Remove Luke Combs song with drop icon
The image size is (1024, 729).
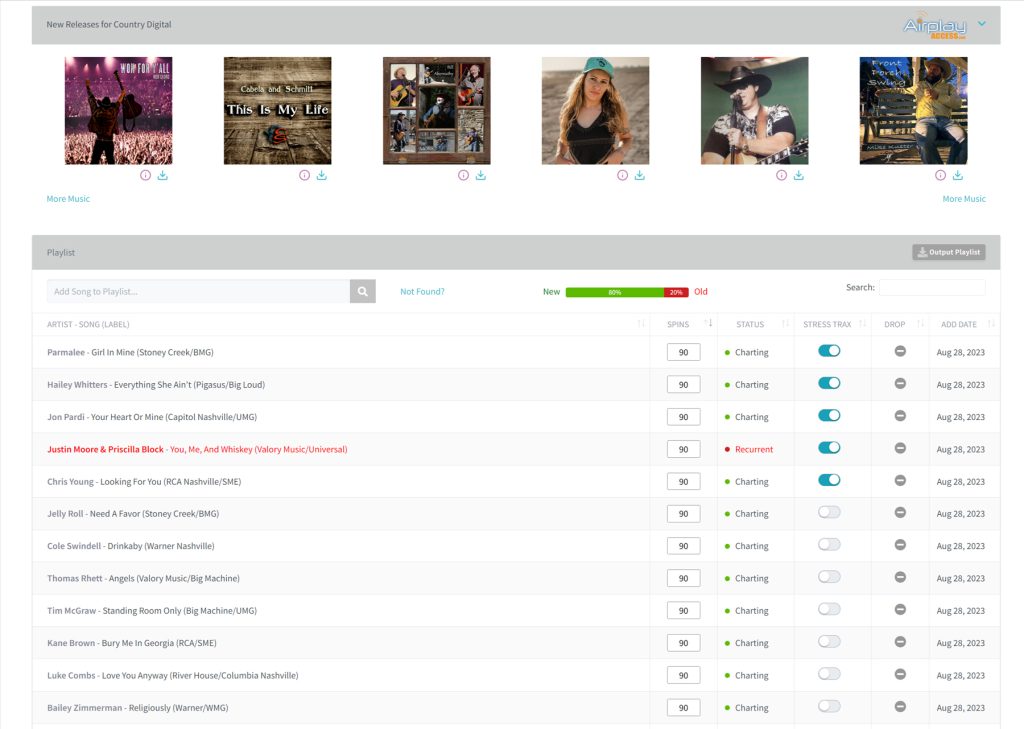click(x=900, y=675)
